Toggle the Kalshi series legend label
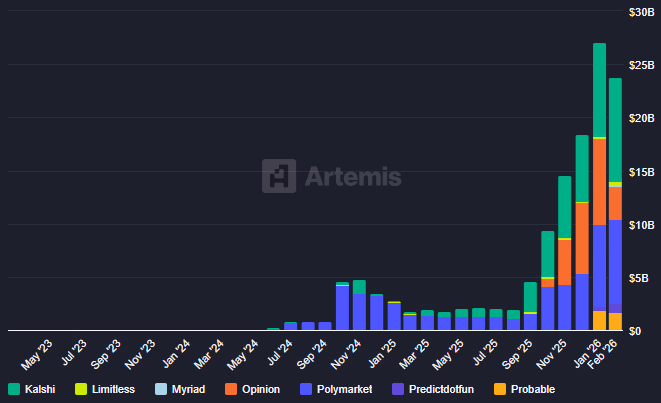The width and height of the screenshot is (661, 403). (40, 389)
